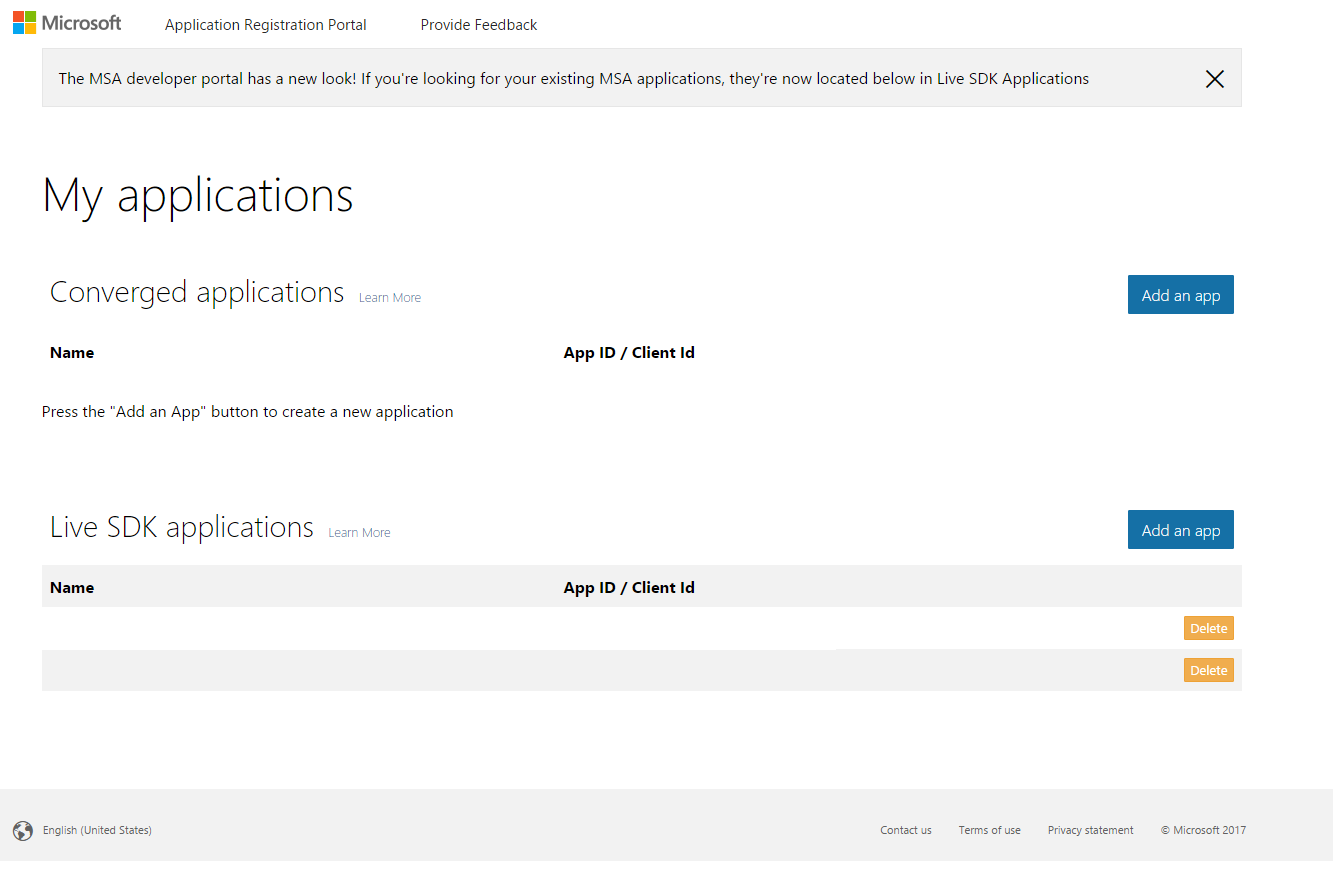Click the Microsoft logo

click(67, 23)
